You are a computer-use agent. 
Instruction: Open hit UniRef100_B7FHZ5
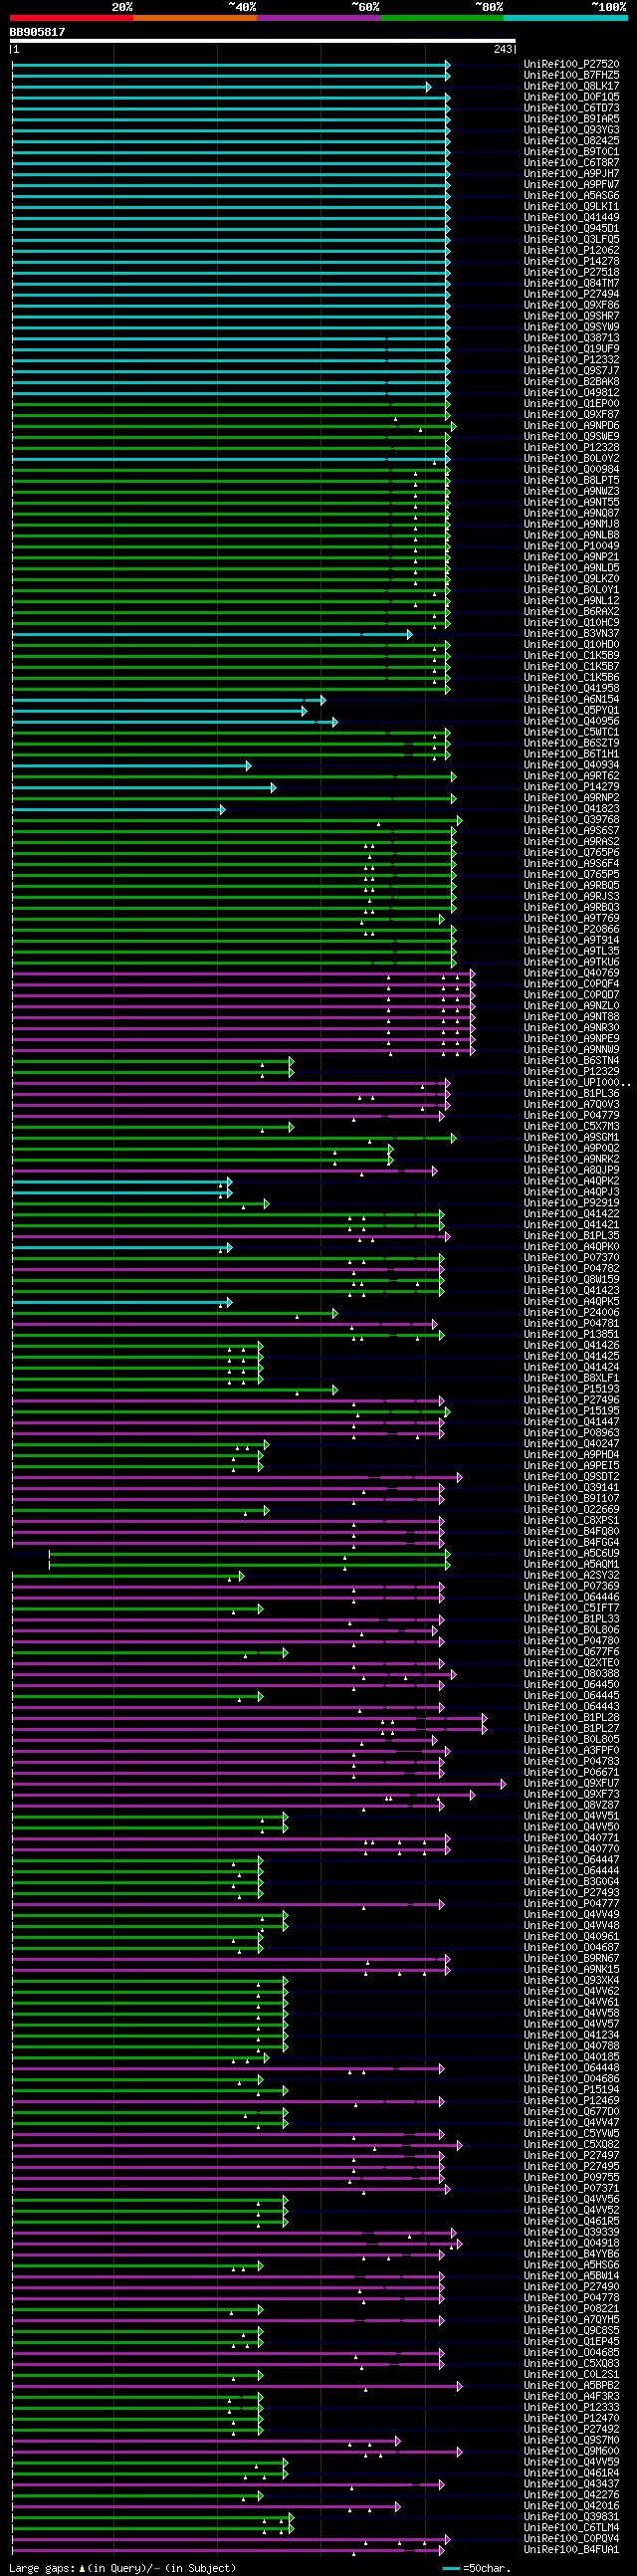click(x=571, y=75)
